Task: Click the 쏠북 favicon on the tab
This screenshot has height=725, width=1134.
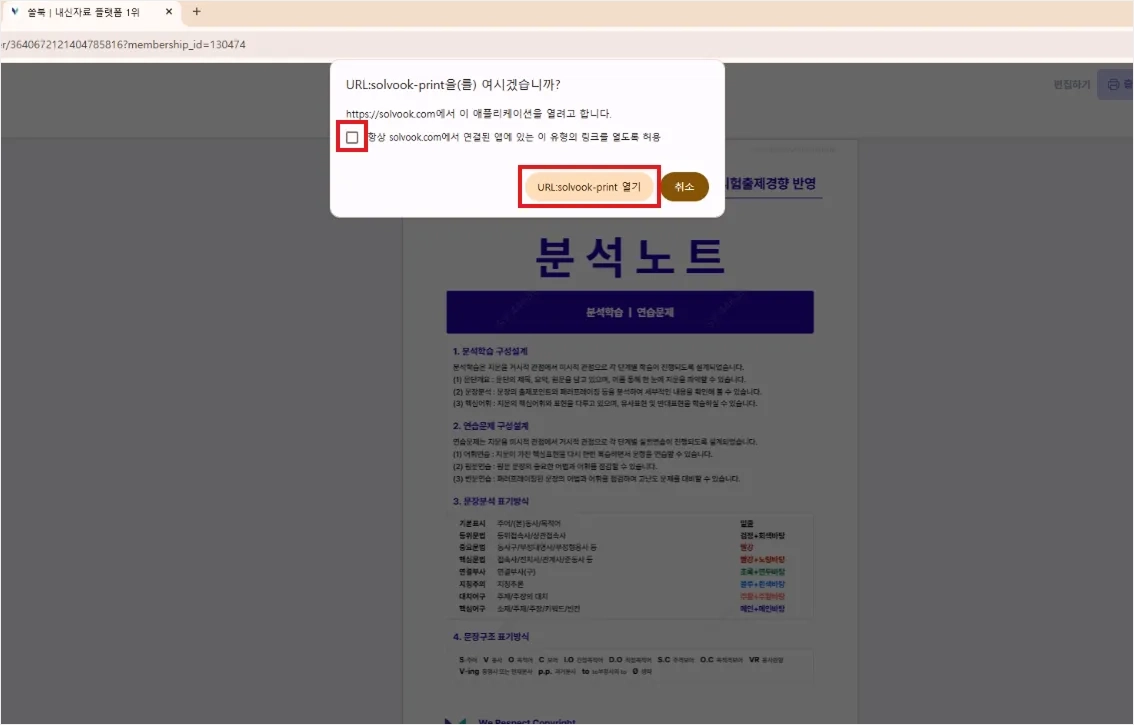Action: pos(14,12)
